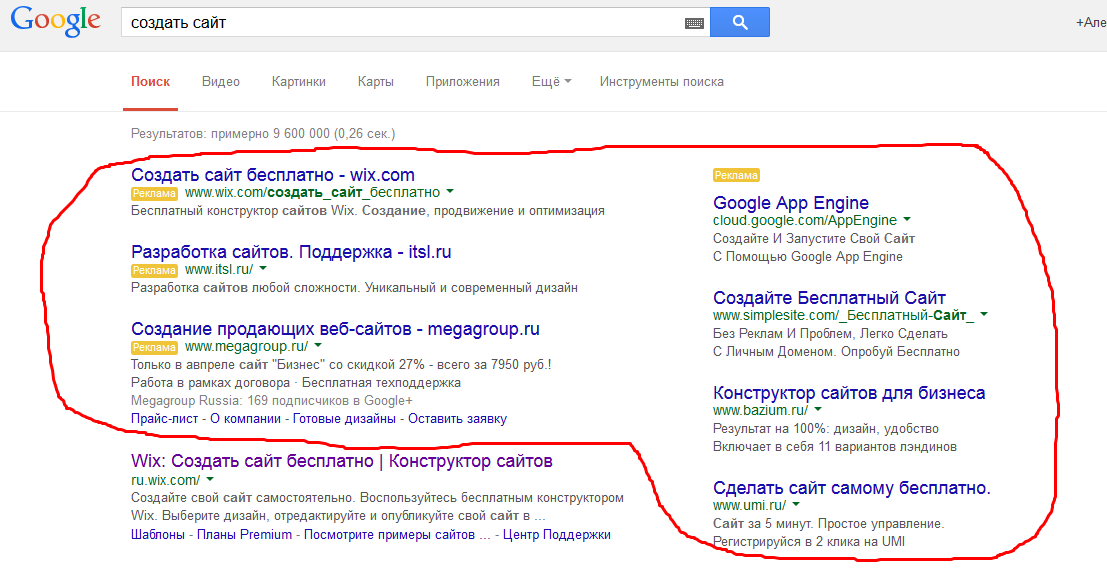
Task: Switch to the Картинки tab
Action: [298, 82]
